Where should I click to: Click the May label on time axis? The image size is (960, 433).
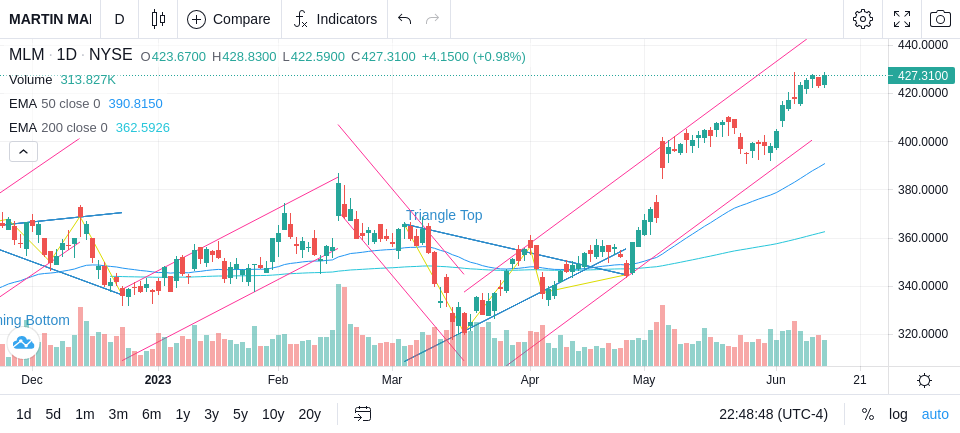tap(644, 380)
